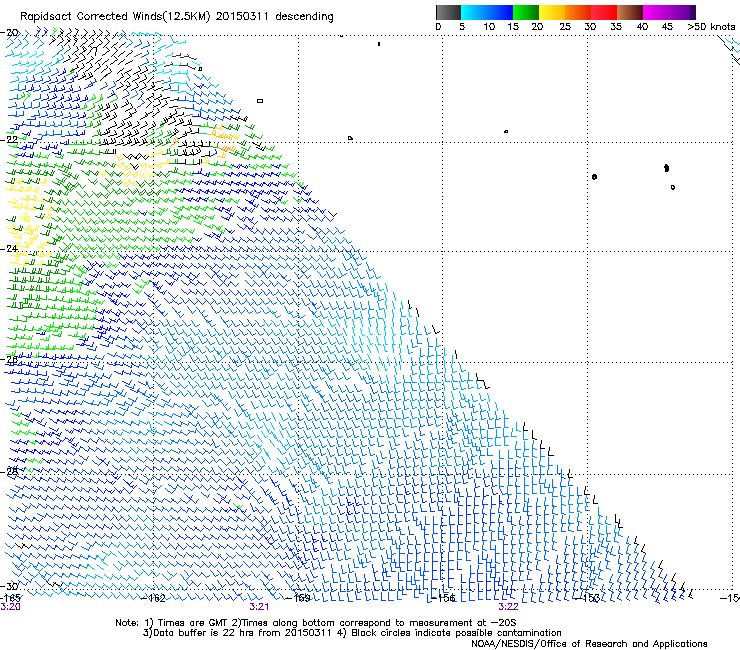Click the '-28' latitude axis label
This screenshot has height=650, width=740.
9,472
